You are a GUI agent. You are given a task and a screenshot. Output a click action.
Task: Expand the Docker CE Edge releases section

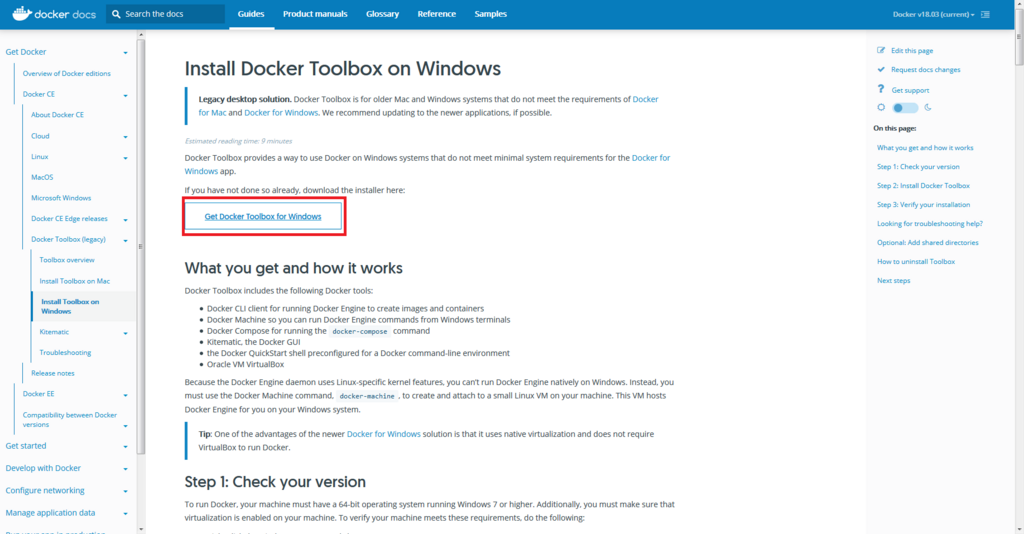(x=125, y=220)
